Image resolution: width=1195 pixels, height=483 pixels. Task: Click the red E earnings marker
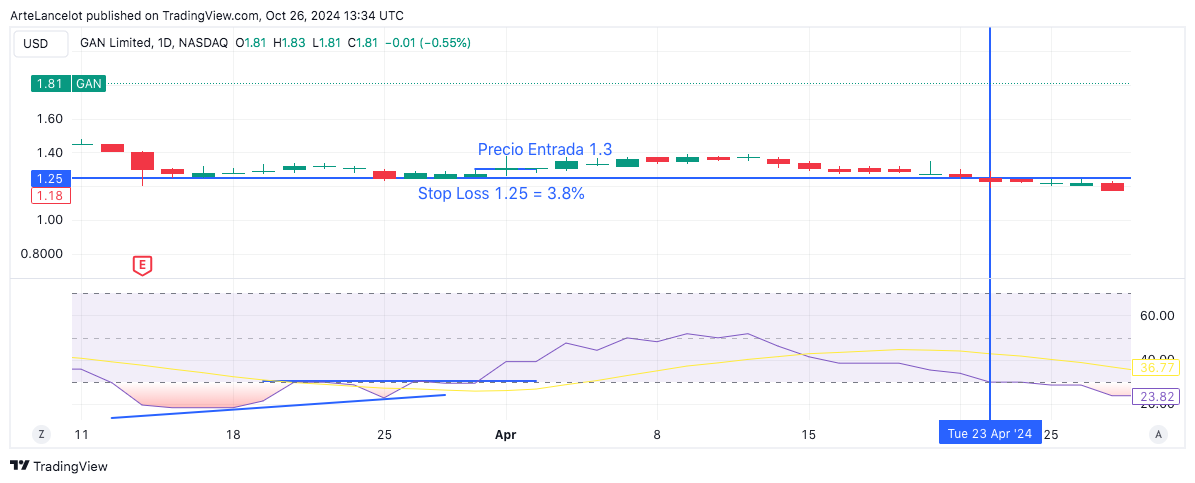(x=142, y=266)
